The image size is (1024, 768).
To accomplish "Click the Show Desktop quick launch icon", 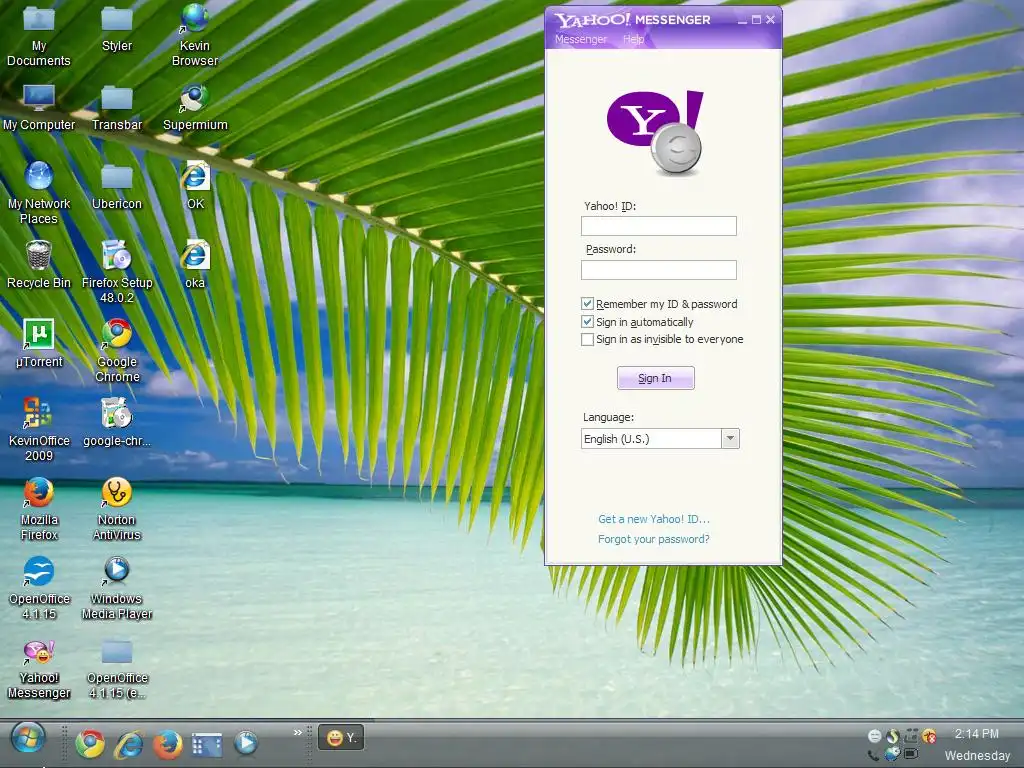I will coord(207,744).
